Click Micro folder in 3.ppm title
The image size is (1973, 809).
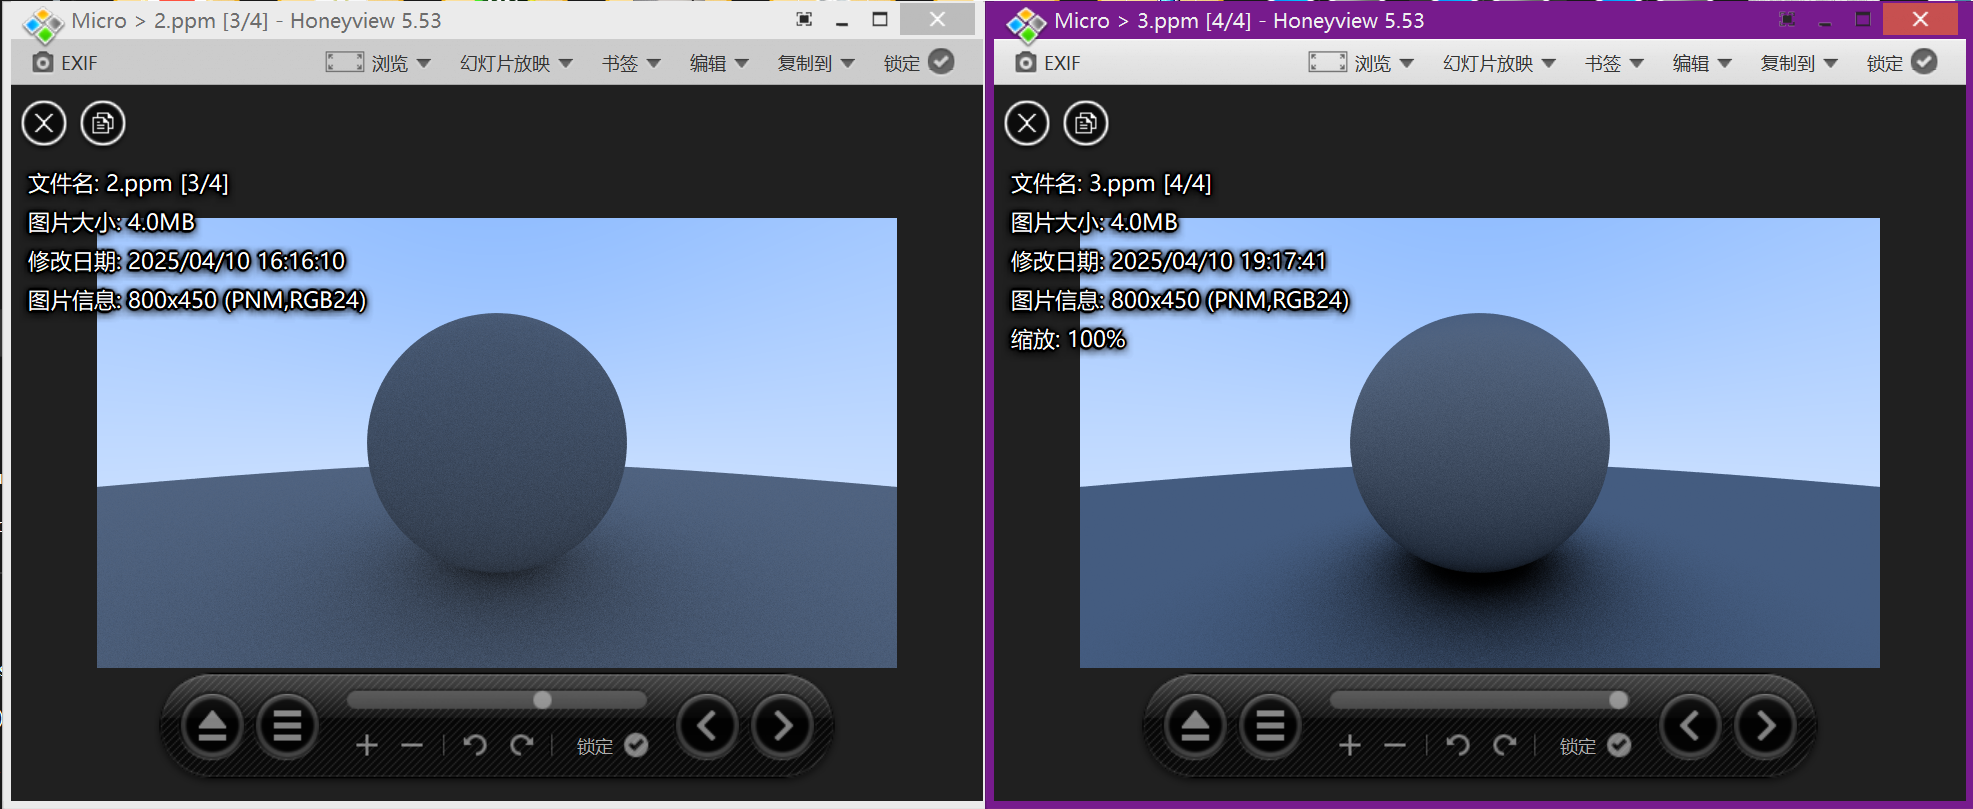pyautogui.click(x=1082, y=21)
